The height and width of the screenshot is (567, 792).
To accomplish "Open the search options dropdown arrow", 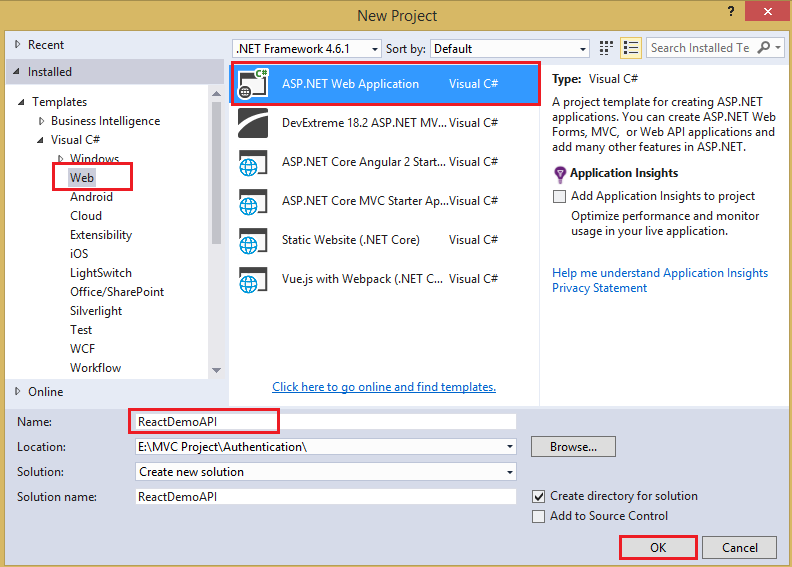I will click(778, 47).
